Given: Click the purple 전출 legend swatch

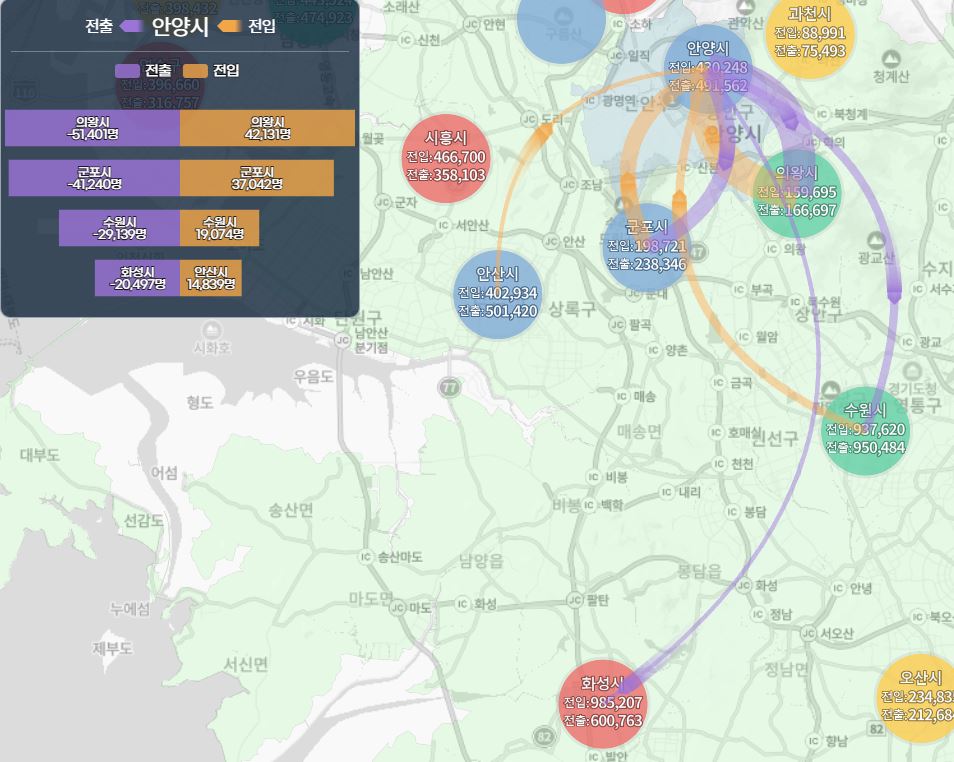Looking at the screenshot, I should pyautogui.click(x=127, y=71).
